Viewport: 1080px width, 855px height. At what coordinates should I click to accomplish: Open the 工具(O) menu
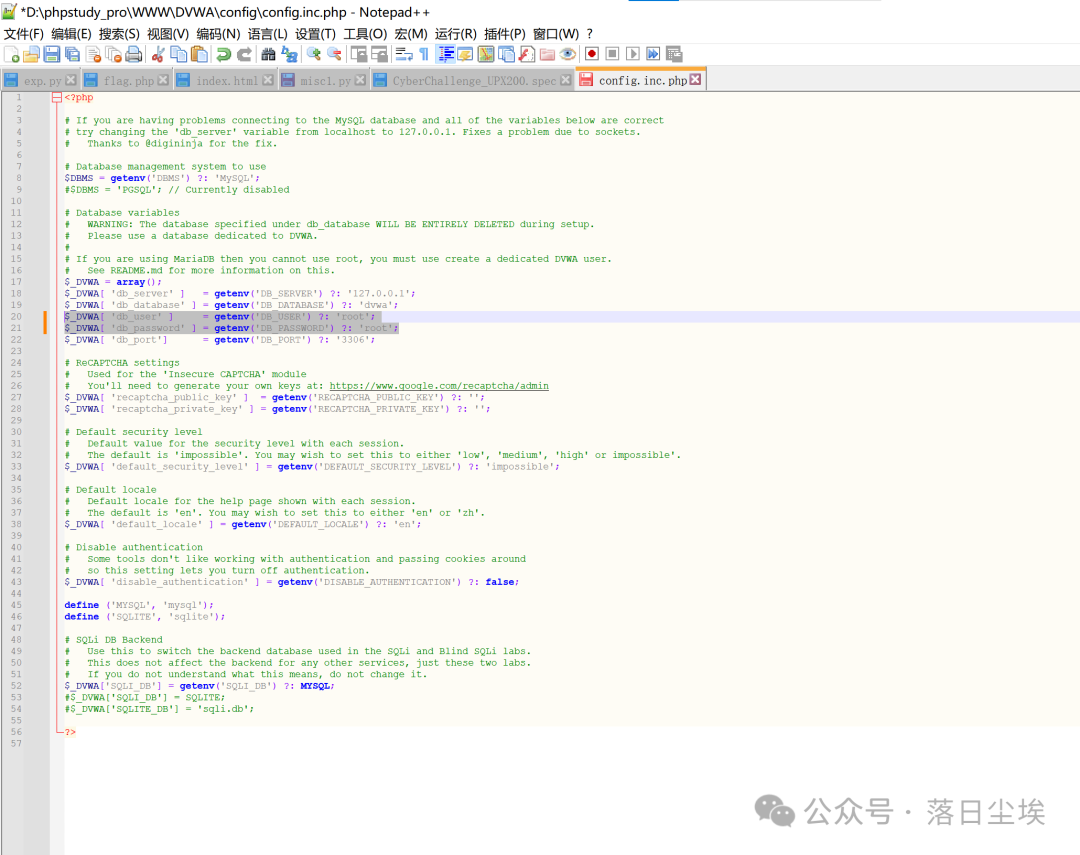pyautogui.click(x=365, y=34)
